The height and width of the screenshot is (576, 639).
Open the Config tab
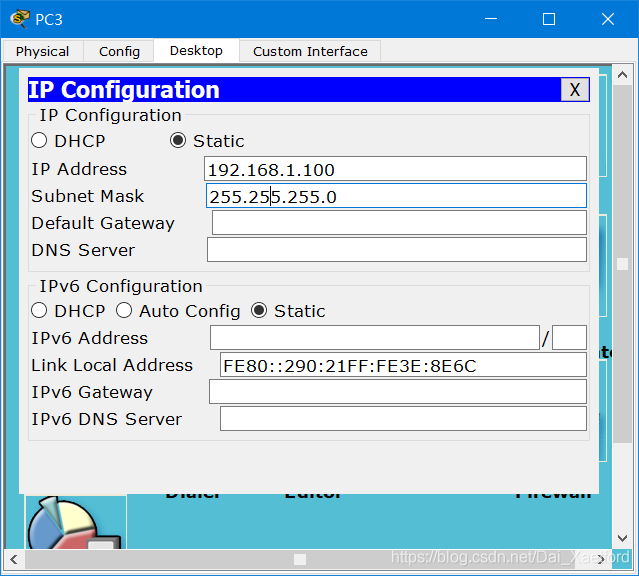[x=120, y=51]
